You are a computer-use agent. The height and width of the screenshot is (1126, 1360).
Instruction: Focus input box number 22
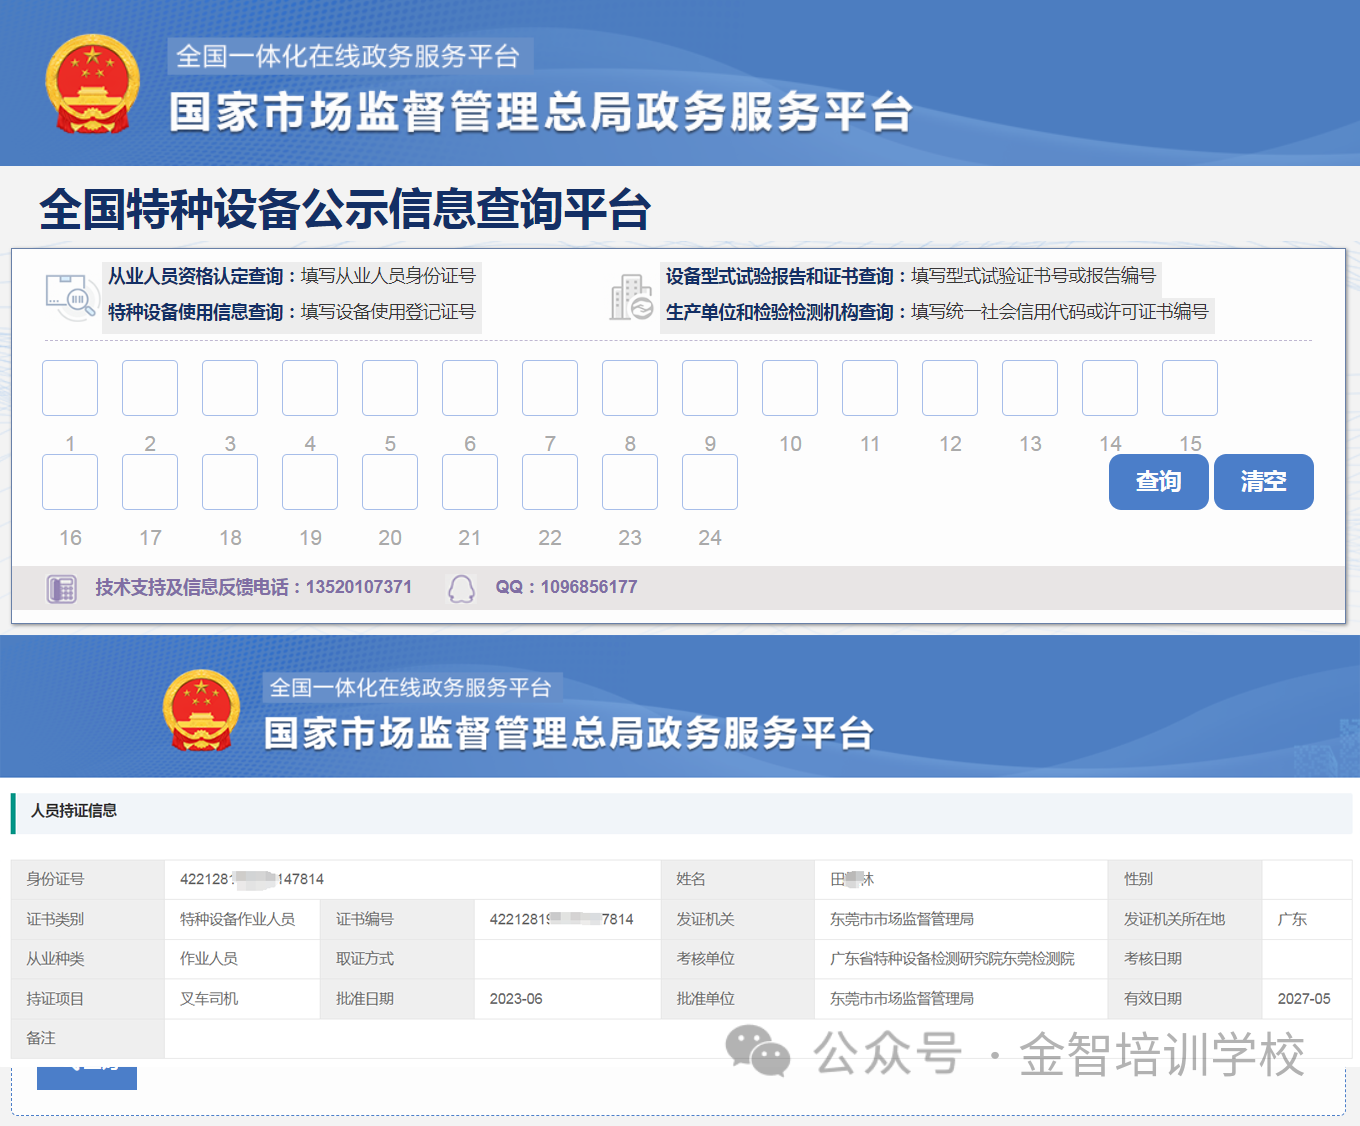(x=550, y=482)
